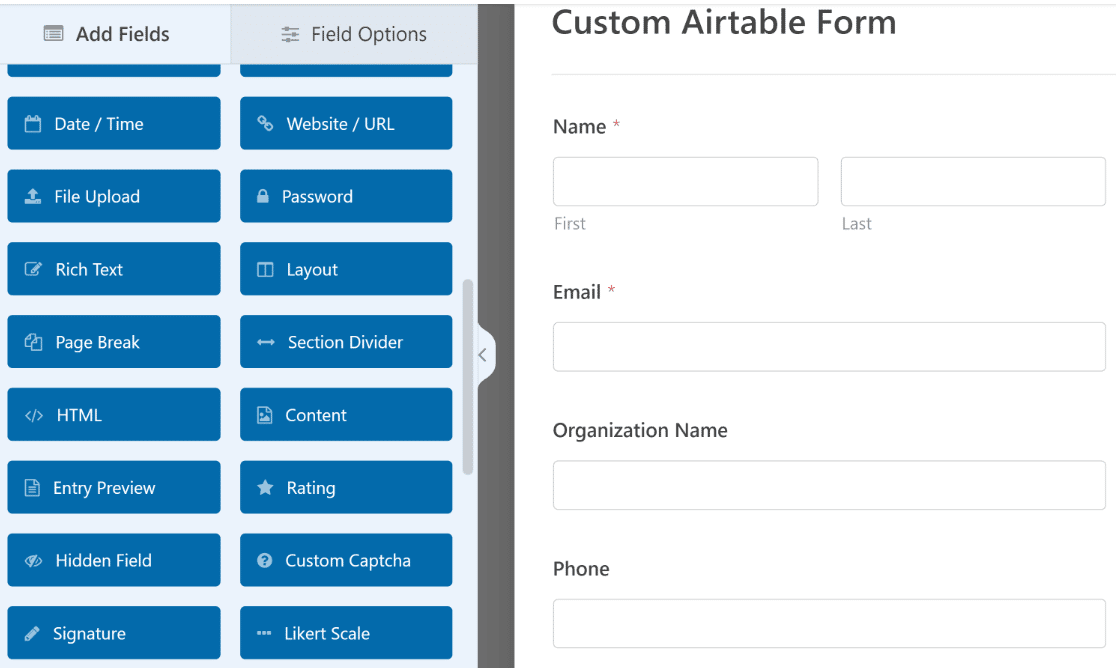Add a Password field
Viewport: 1116px width, 668px height.
click(x=346, y=196)
